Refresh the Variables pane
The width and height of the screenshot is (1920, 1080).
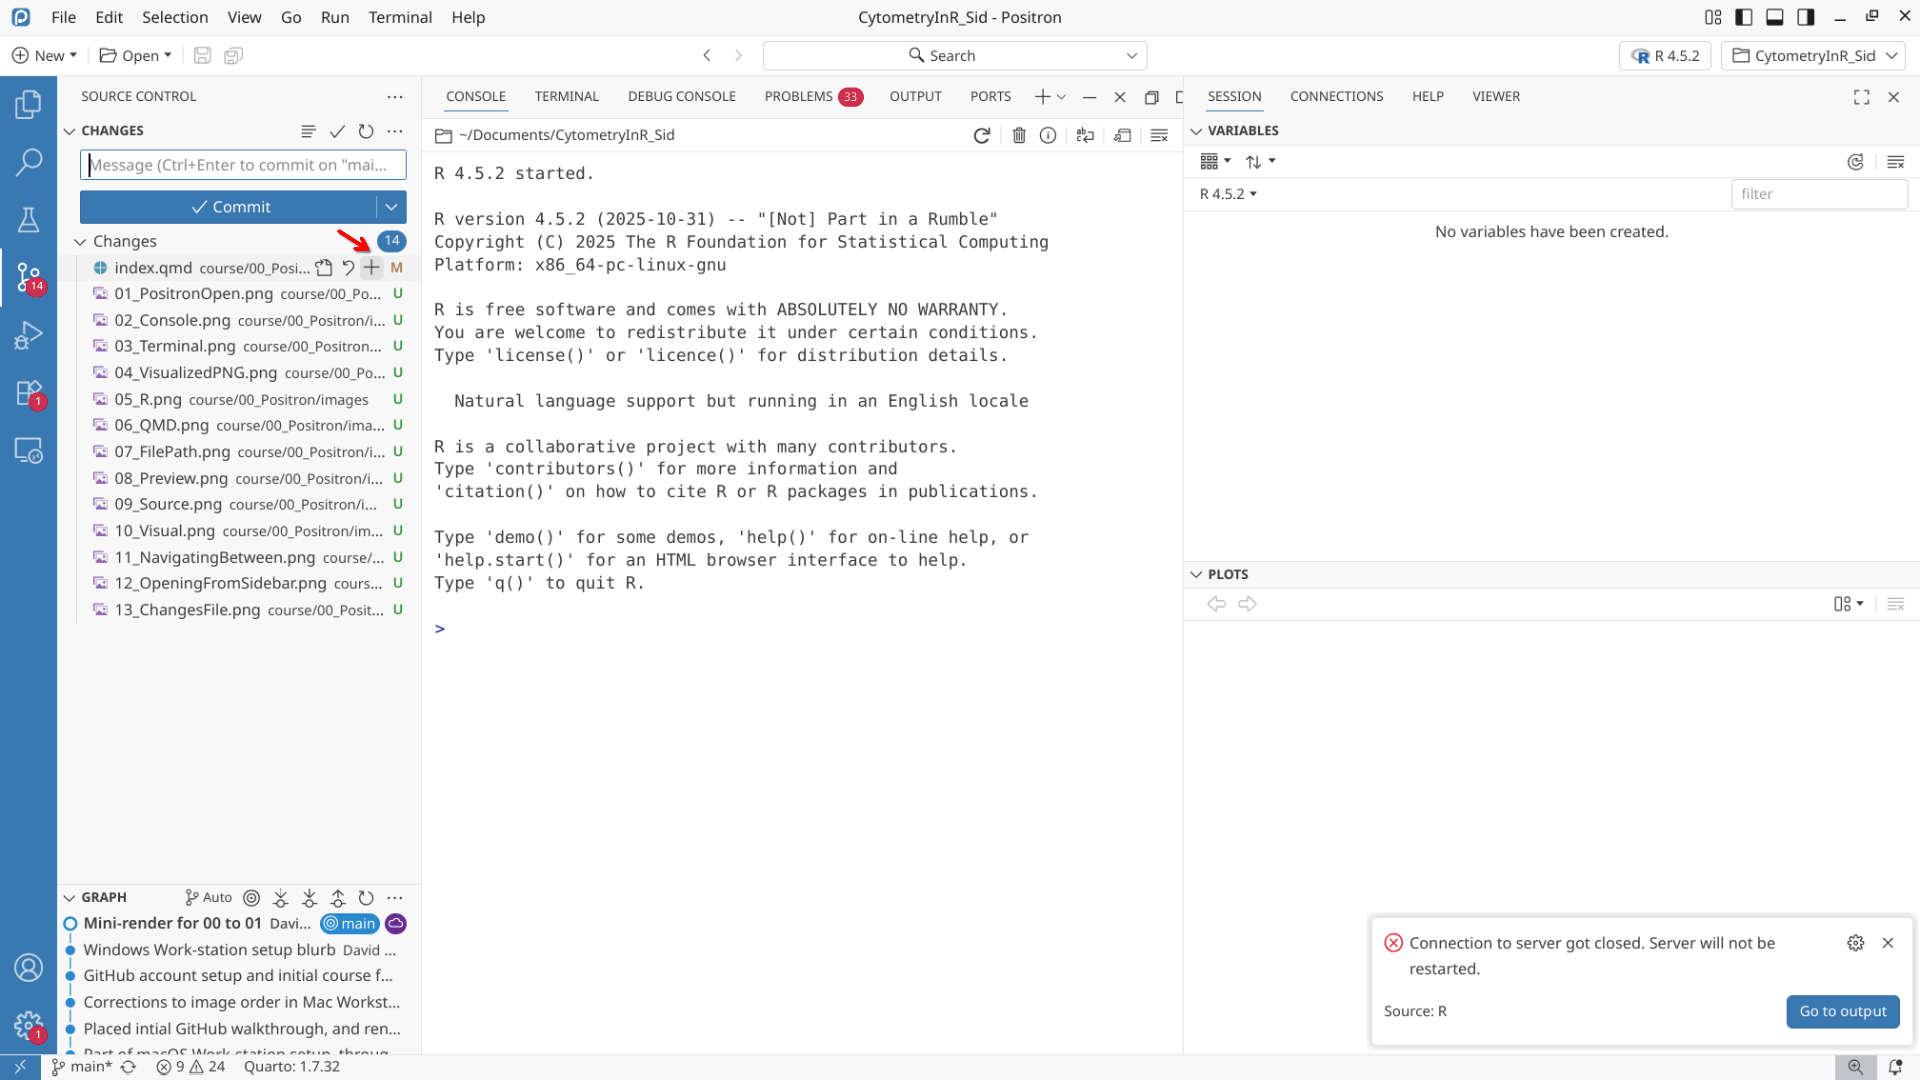click(x=1855, y=162)
